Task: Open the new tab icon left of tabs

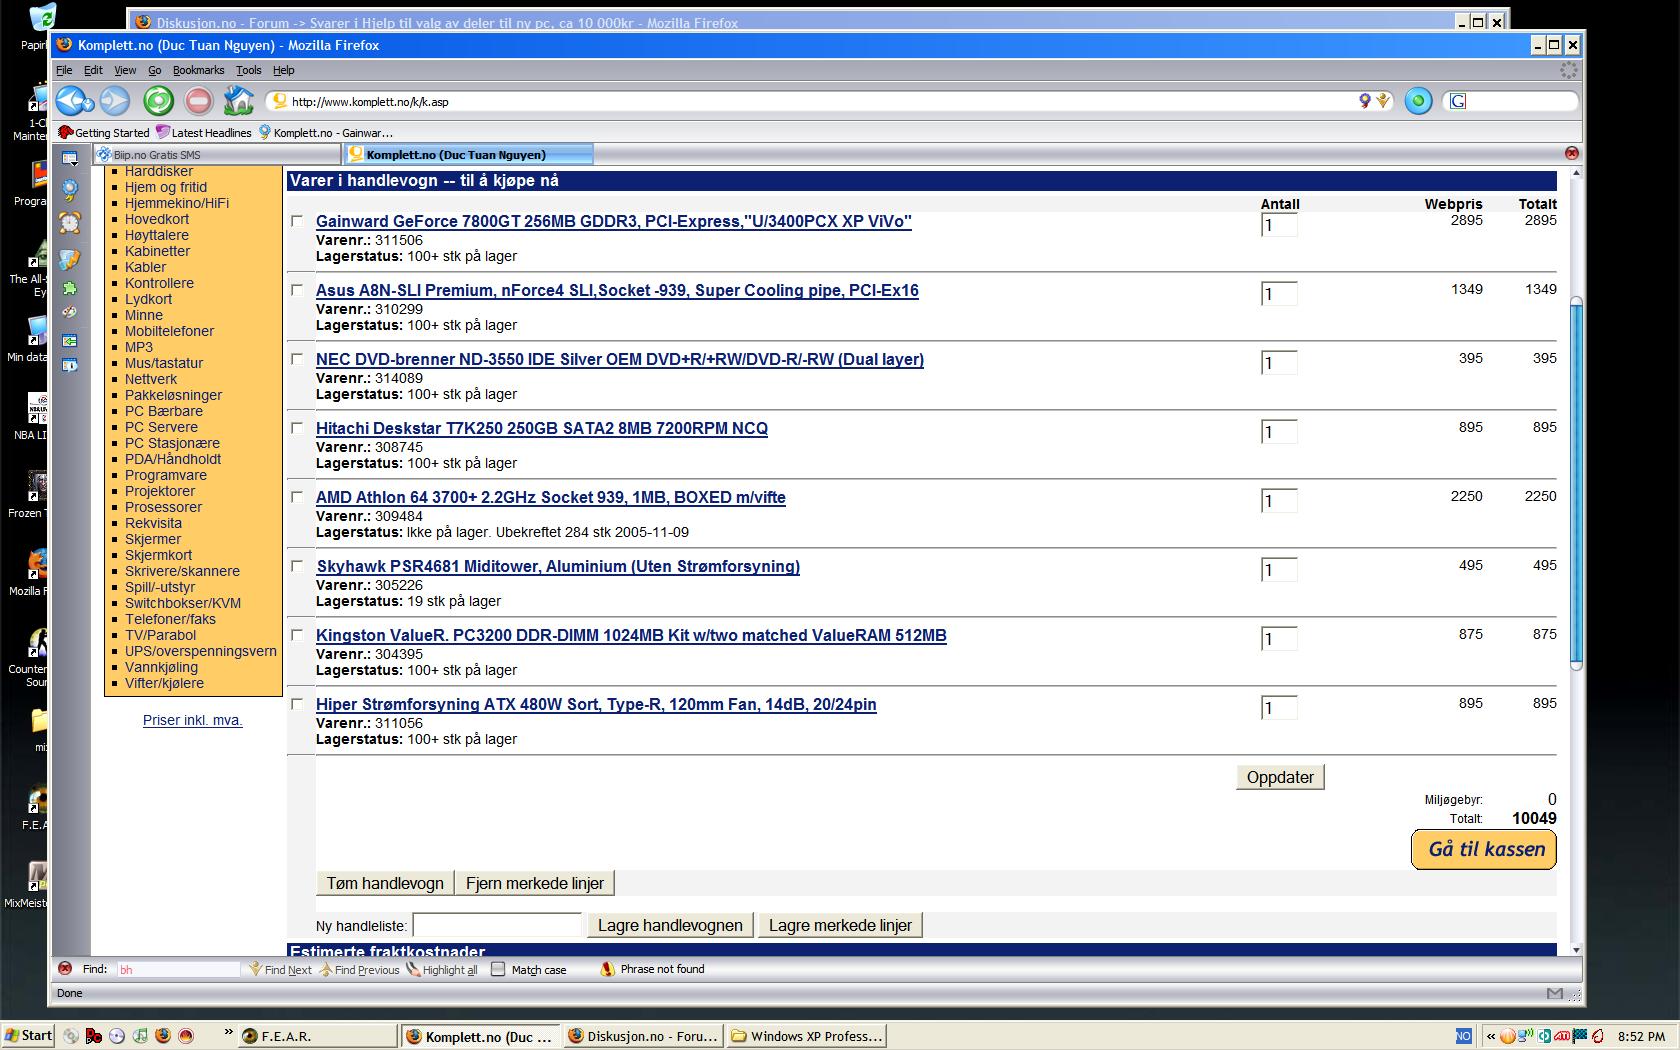Action: (x=70, y=158)
